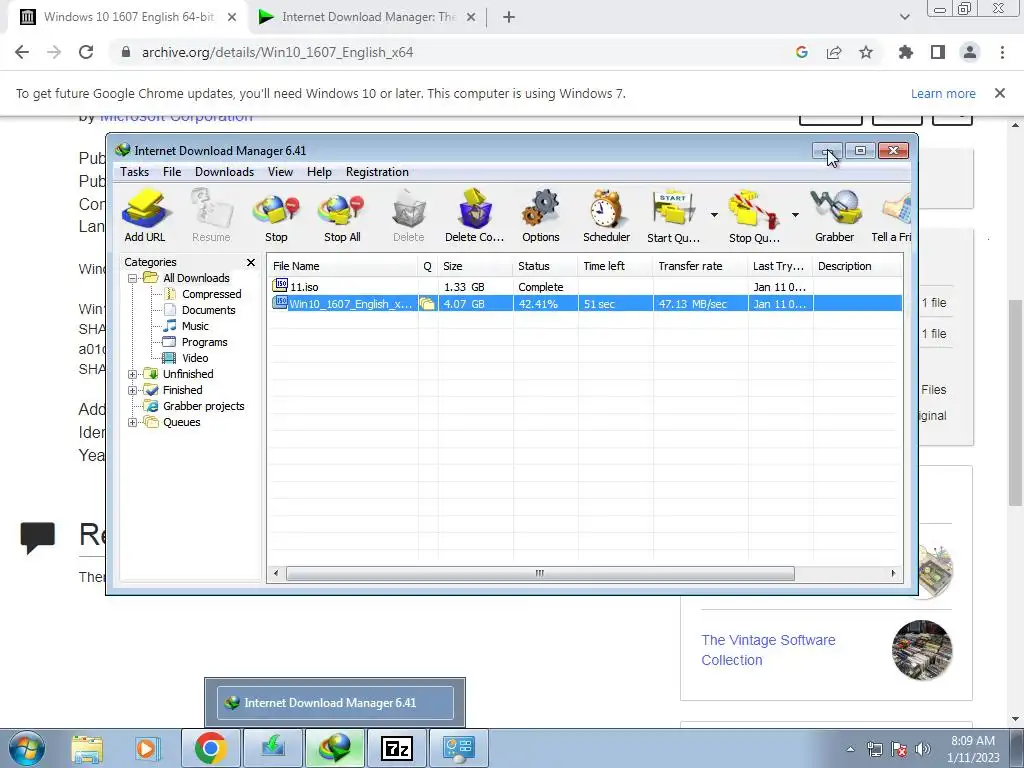Sort by the Size column header
The image size is (1024, 768).
(x=475, y=266)
